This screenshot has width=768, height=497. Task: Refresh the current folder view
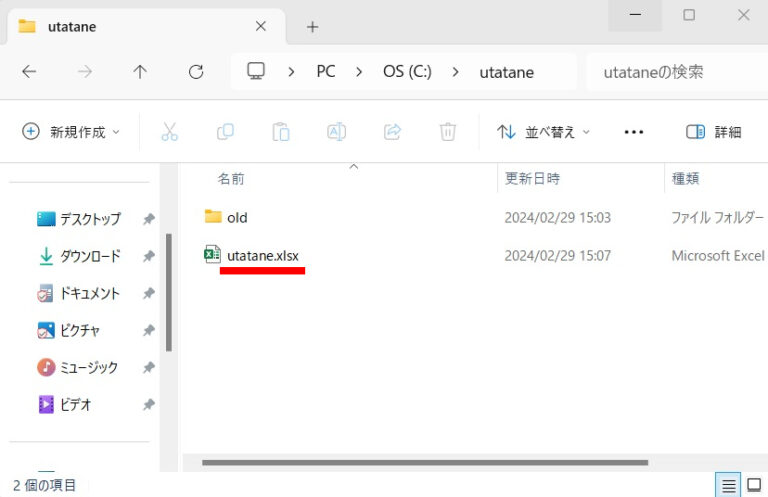(x=196, y=72)
